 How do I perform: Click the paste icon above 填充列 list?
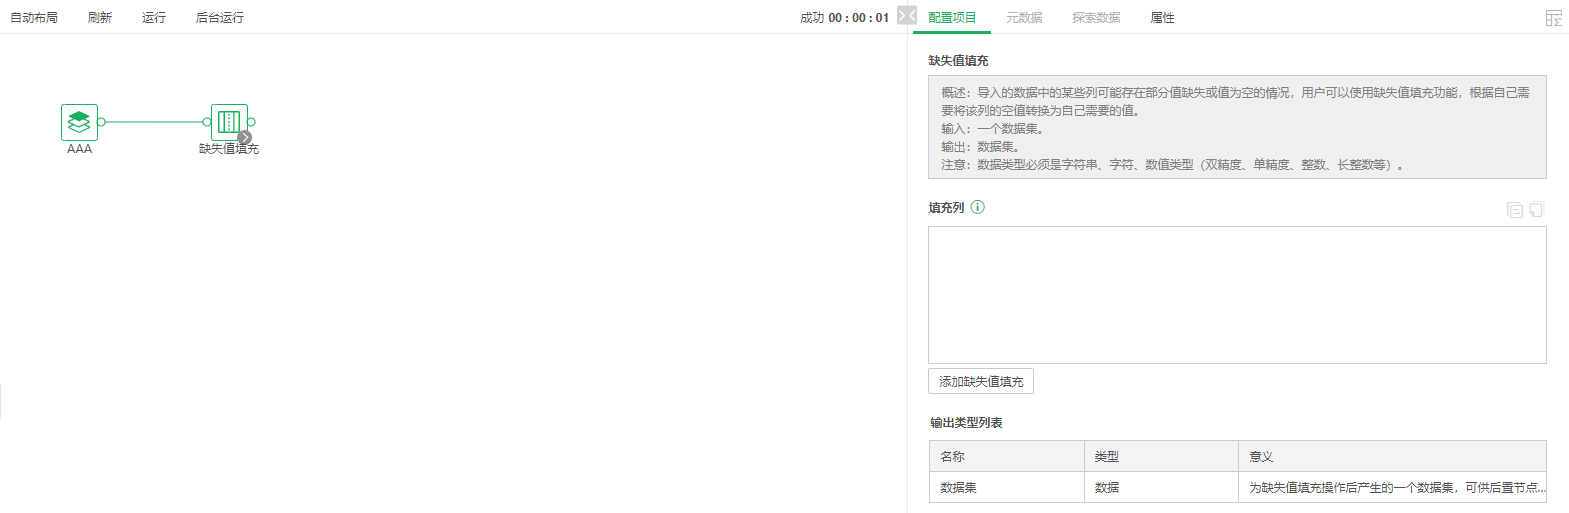point(1537,209)
